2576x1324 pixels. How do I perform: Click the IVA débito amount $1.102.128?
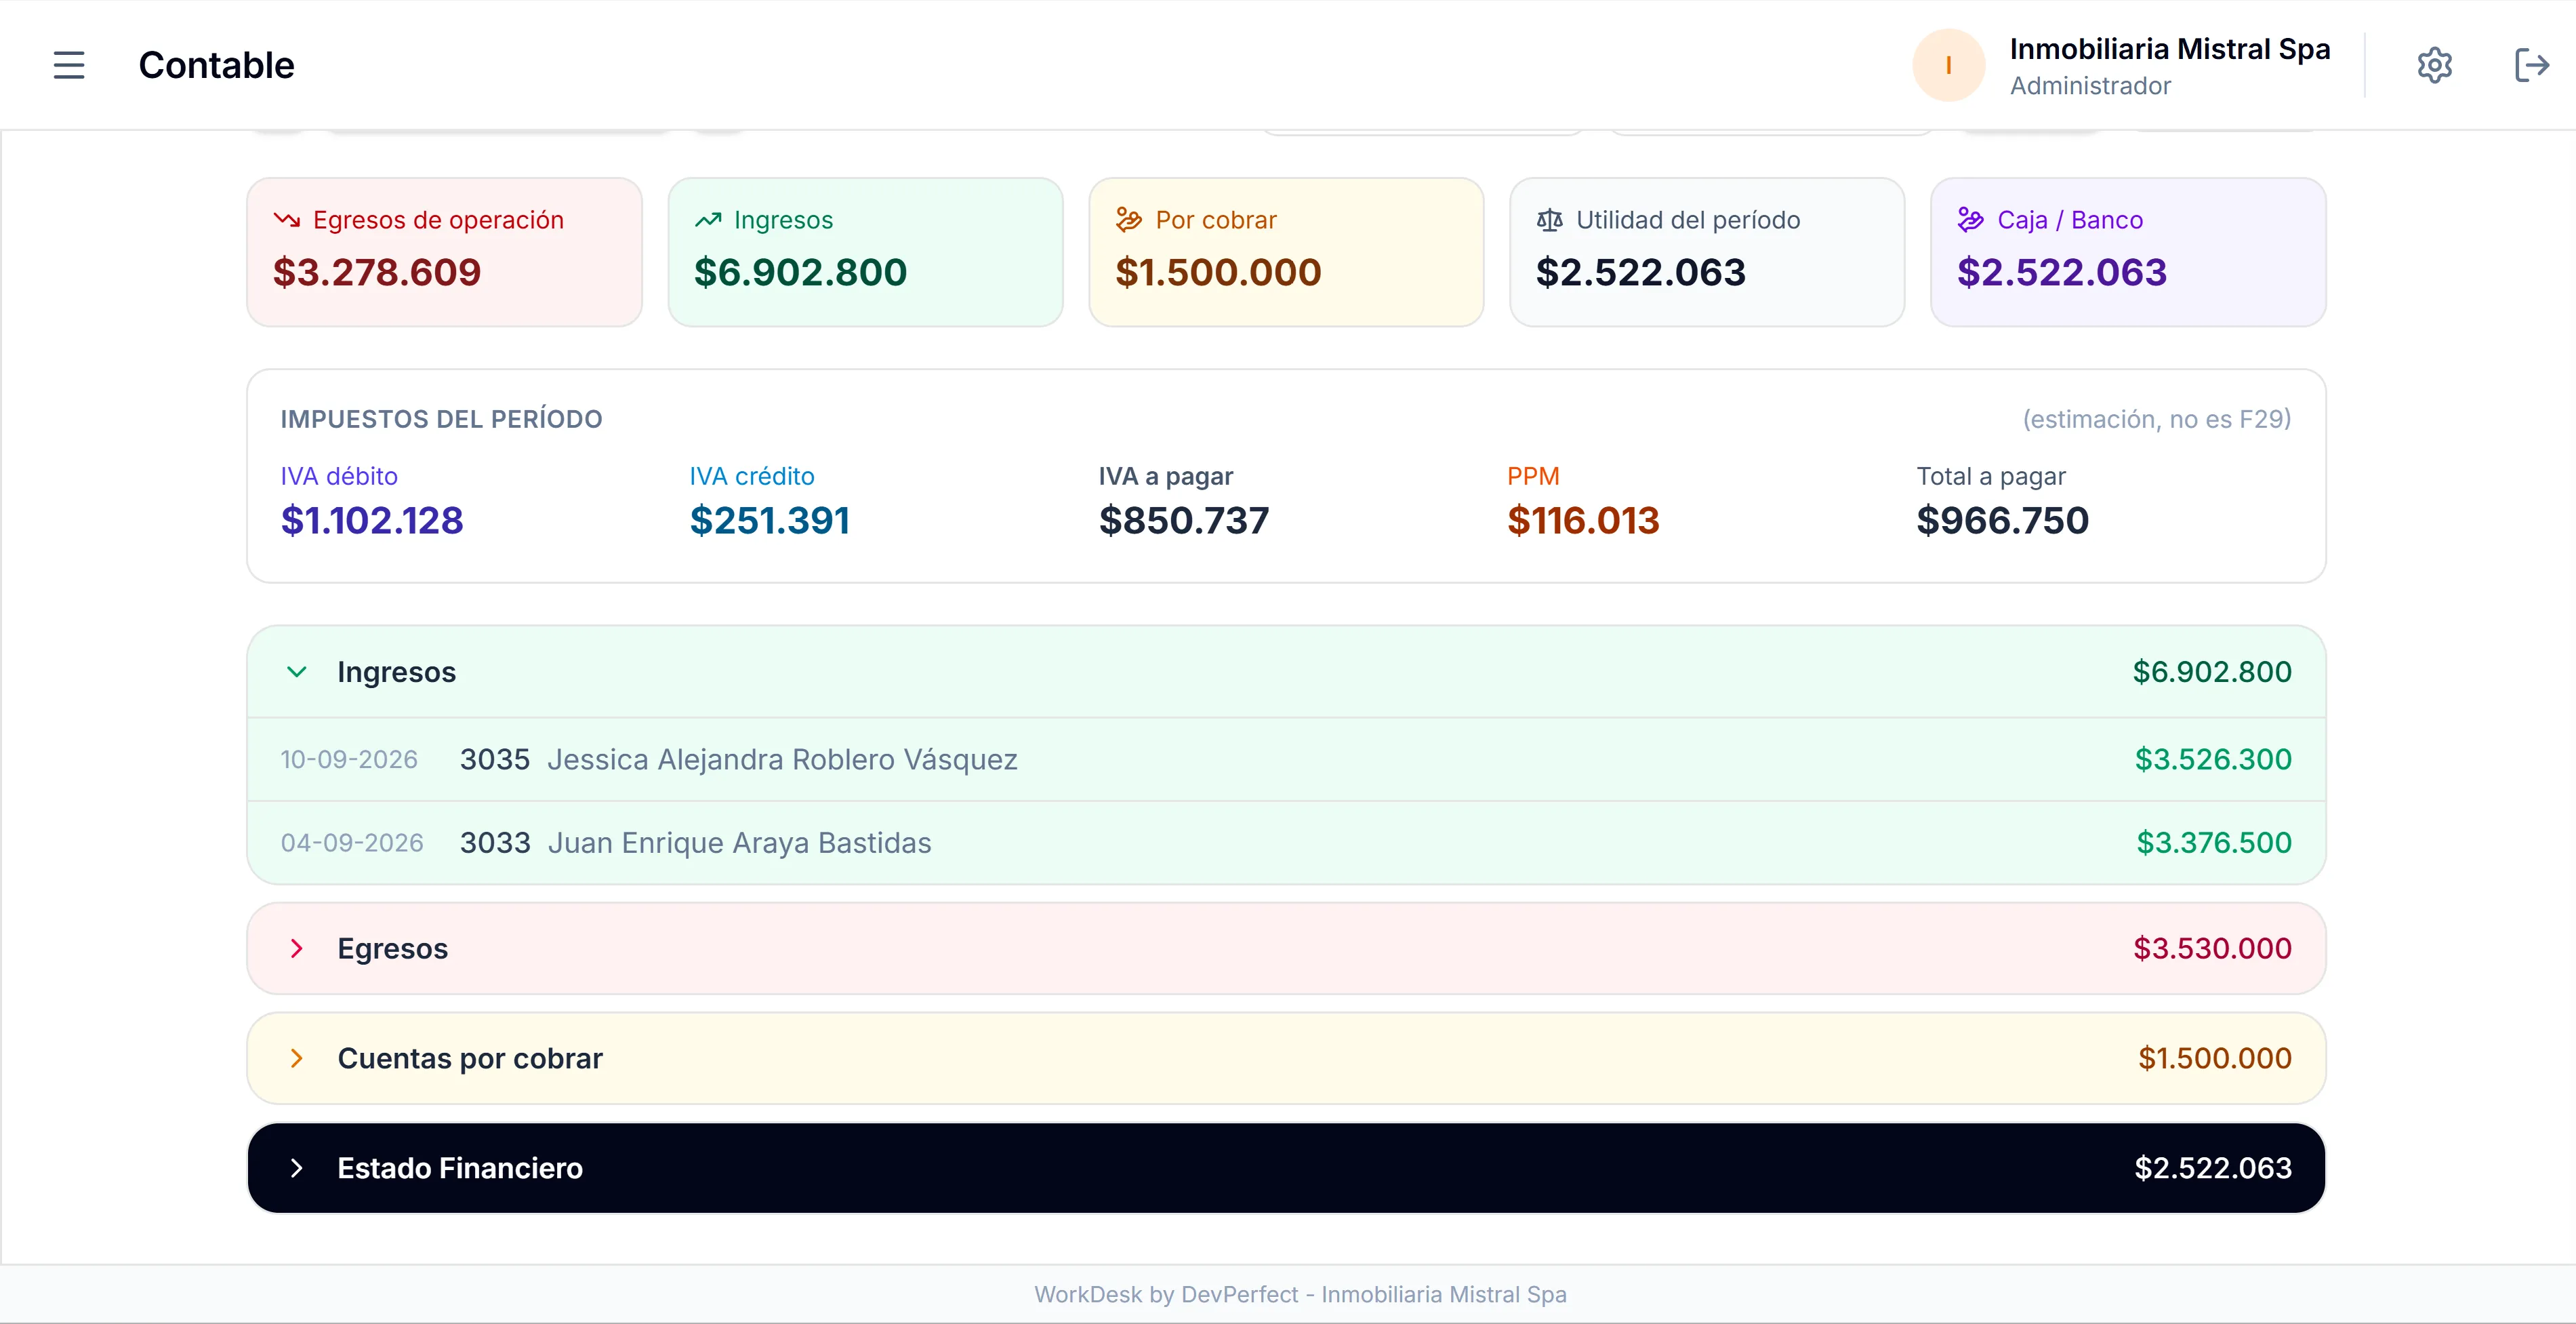click(372, 521)
